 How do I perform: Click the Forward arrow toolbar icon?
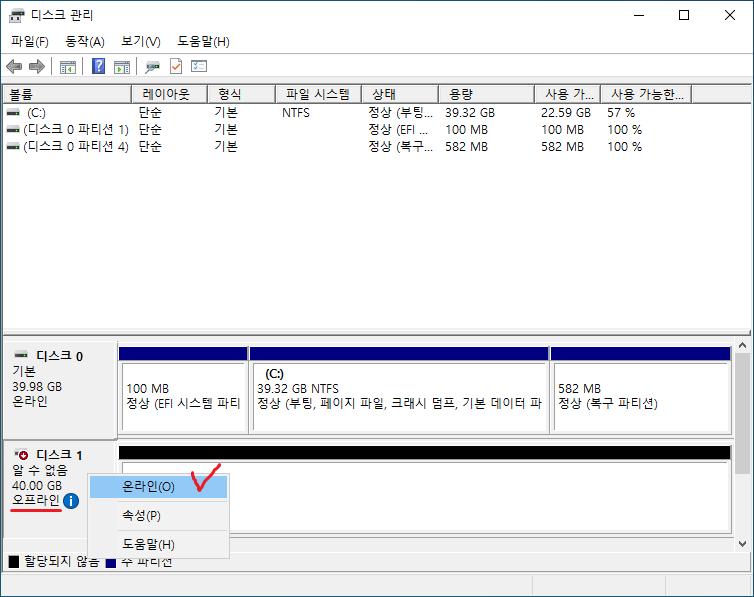point(37,66)
